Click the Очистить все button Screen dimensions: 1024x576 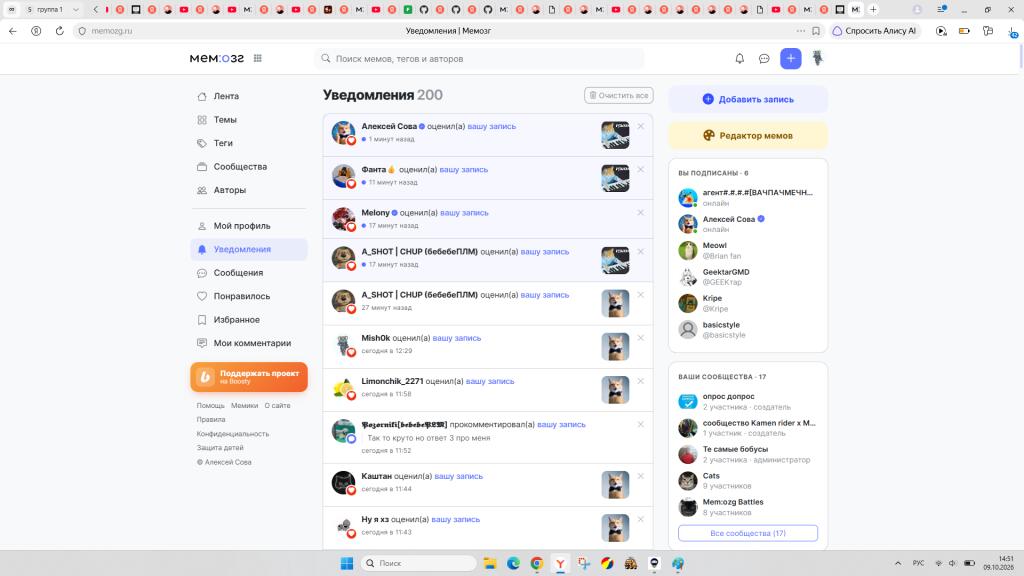pyautogui.click(x=618, y=95)
